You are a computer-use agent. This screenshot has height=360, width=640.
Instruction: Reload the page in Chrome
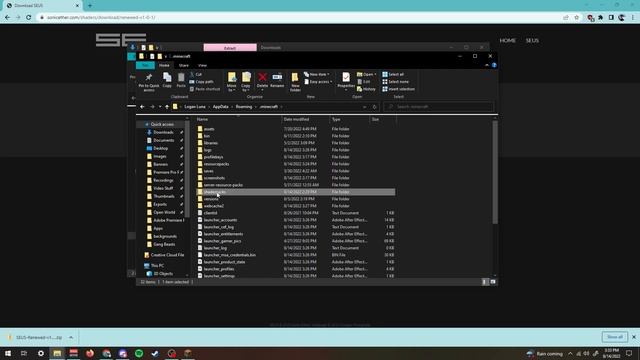click(x=29, y=18)
